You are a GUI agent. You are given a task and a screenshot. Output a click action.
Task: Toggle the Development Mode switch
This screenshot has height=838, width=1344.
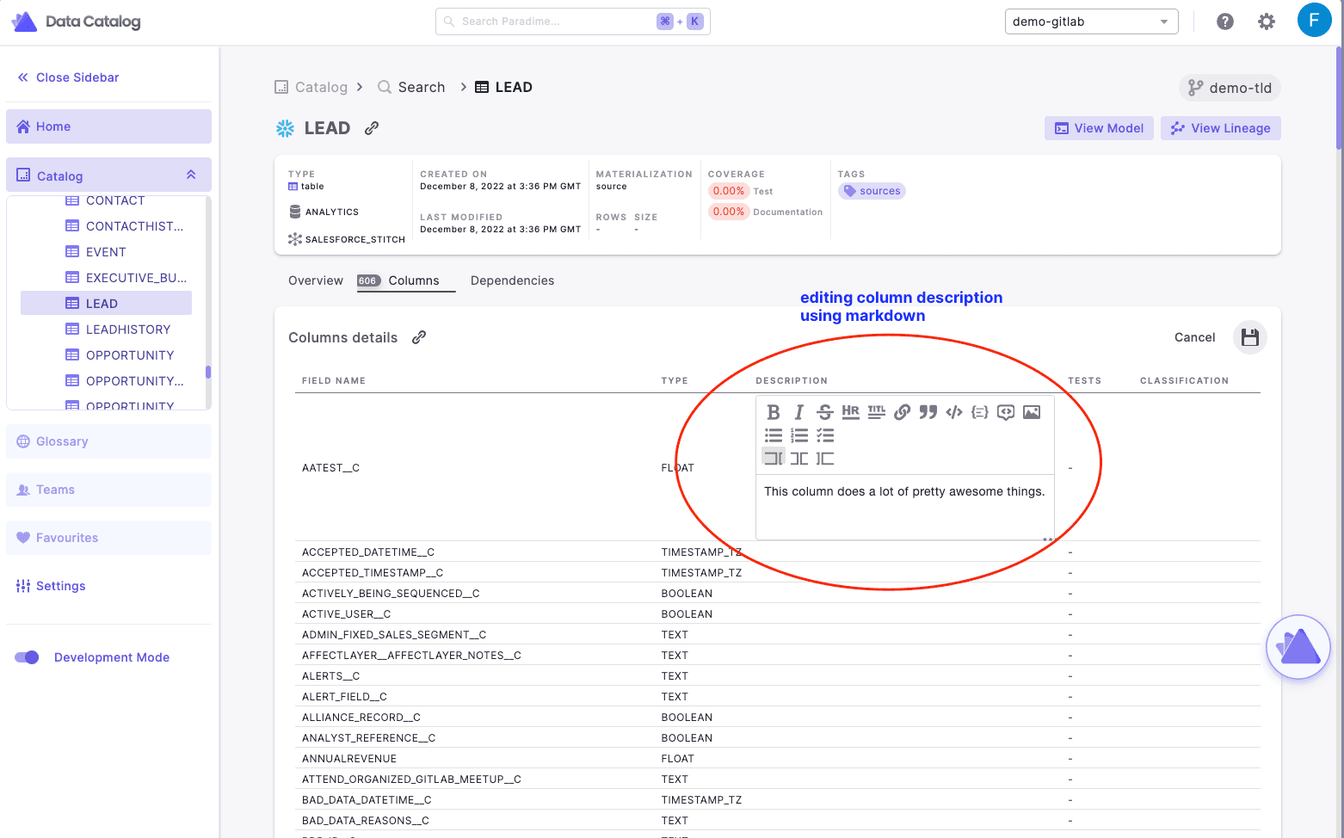pos(27,657)
